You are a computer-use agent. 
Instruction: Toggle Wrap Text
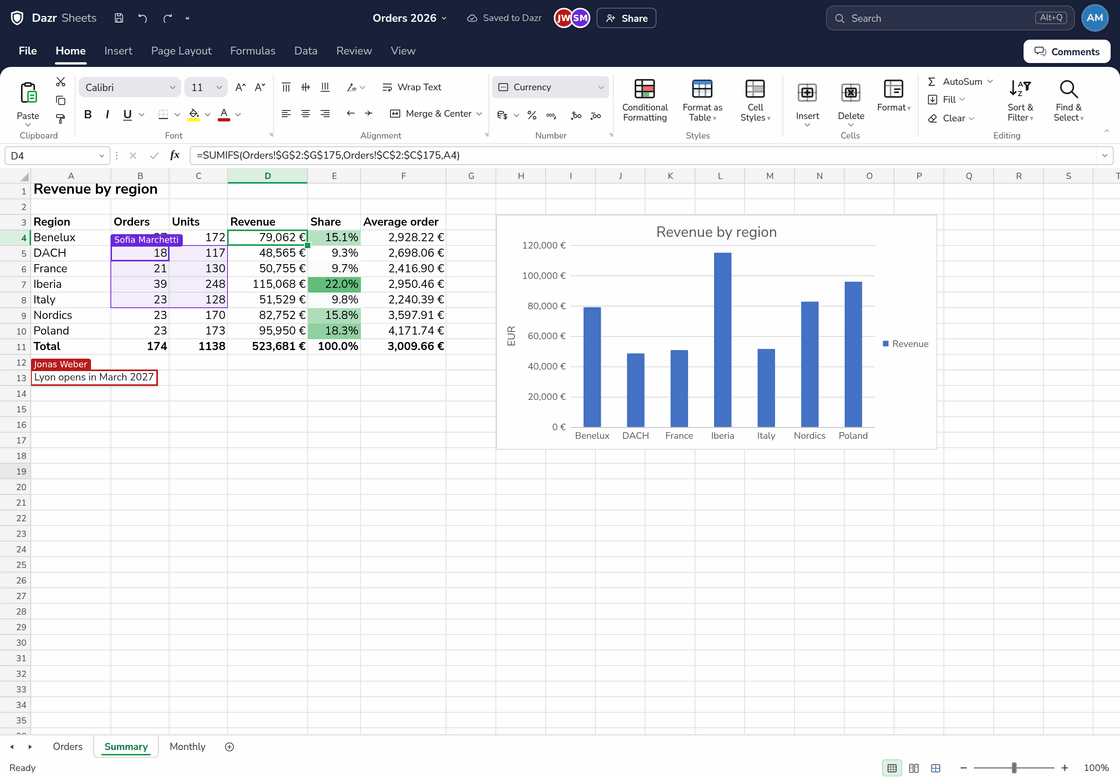(412, 87)
